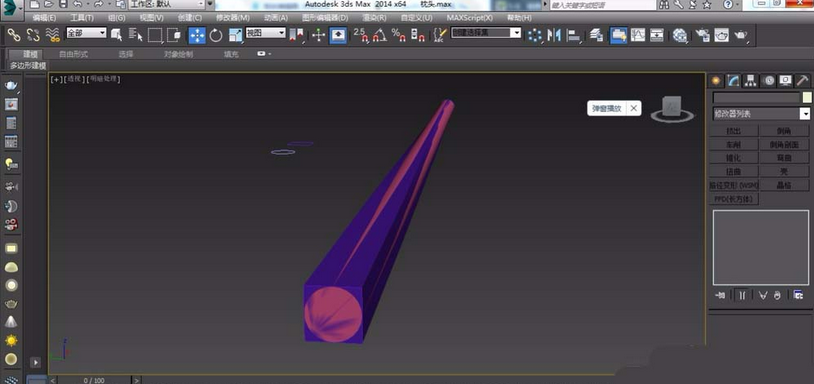Open the Rendered Frame Window icon
814x384 pixels.
coord(722,35)
